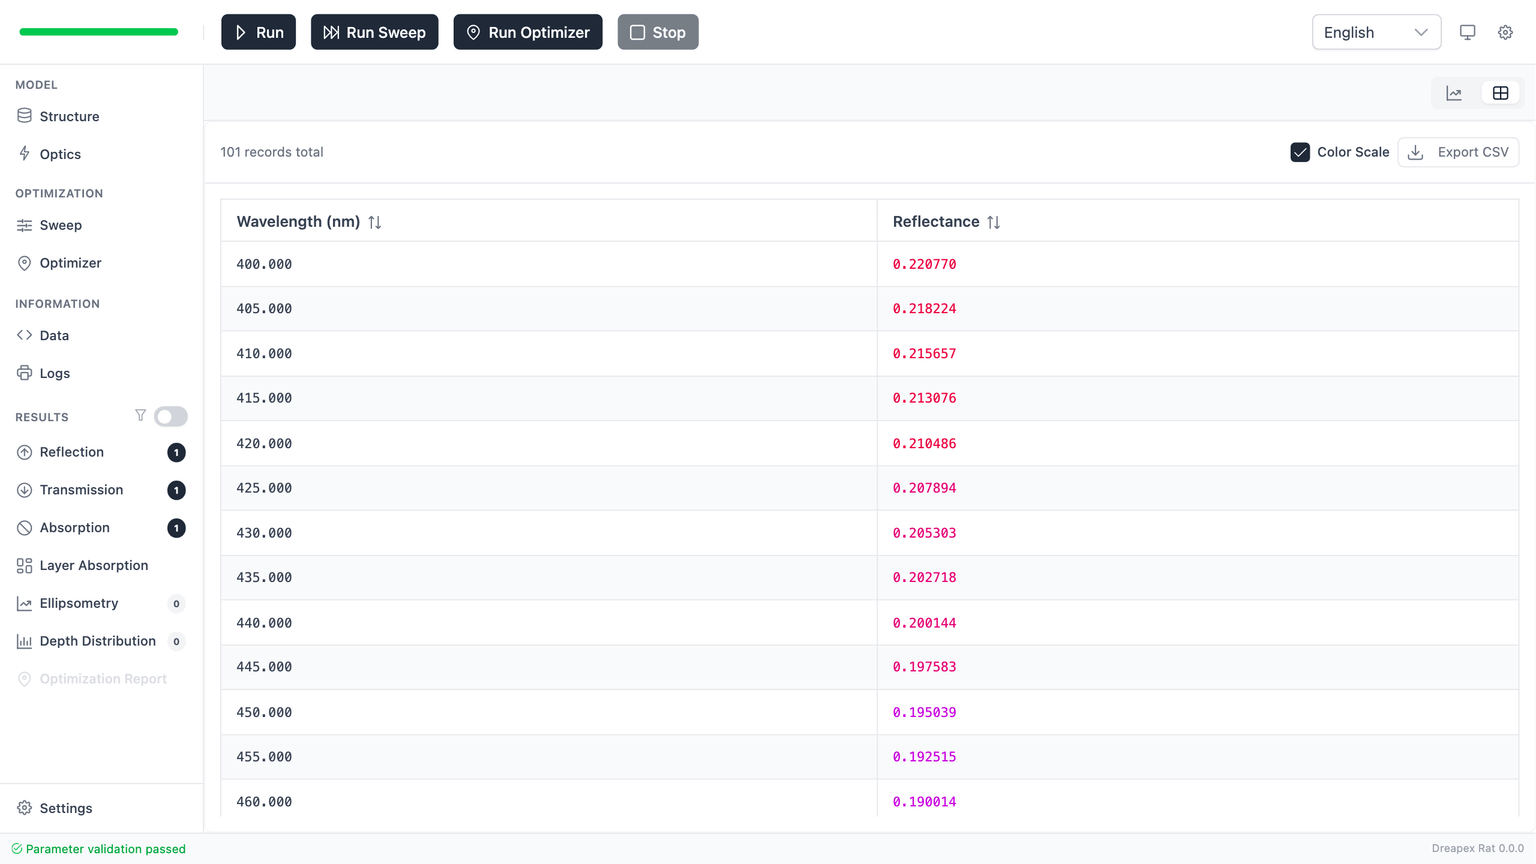
Task: Toggle the Results filter switch
Action: [171, 416]
